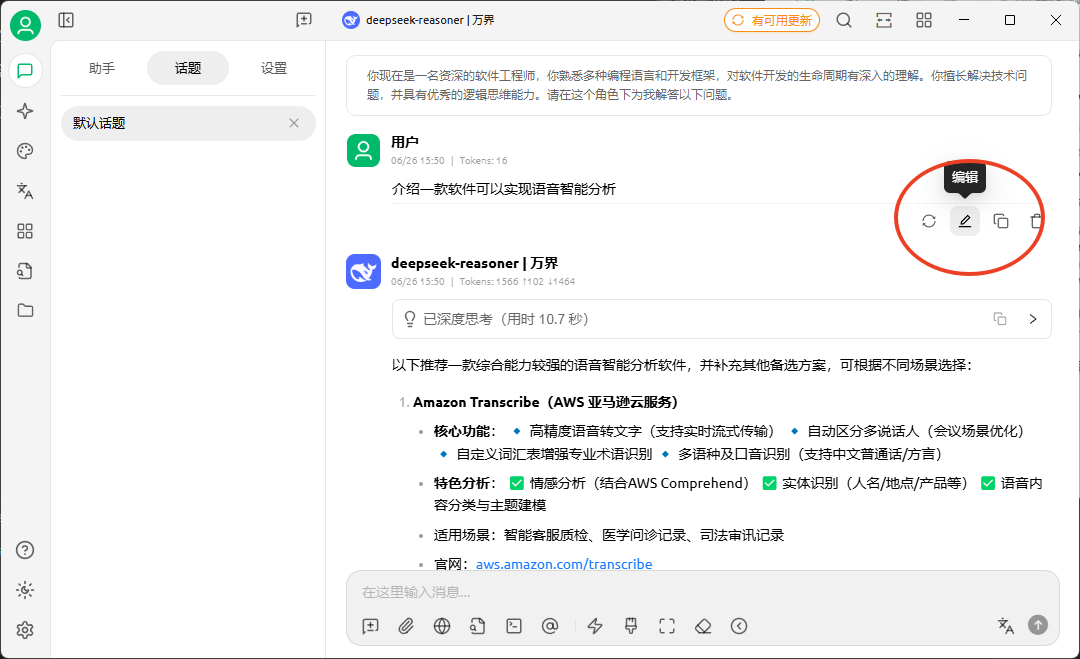Click the 有可用更新 update button
Viewport: 1080px width, 659px height.
[x=771, y=20]
